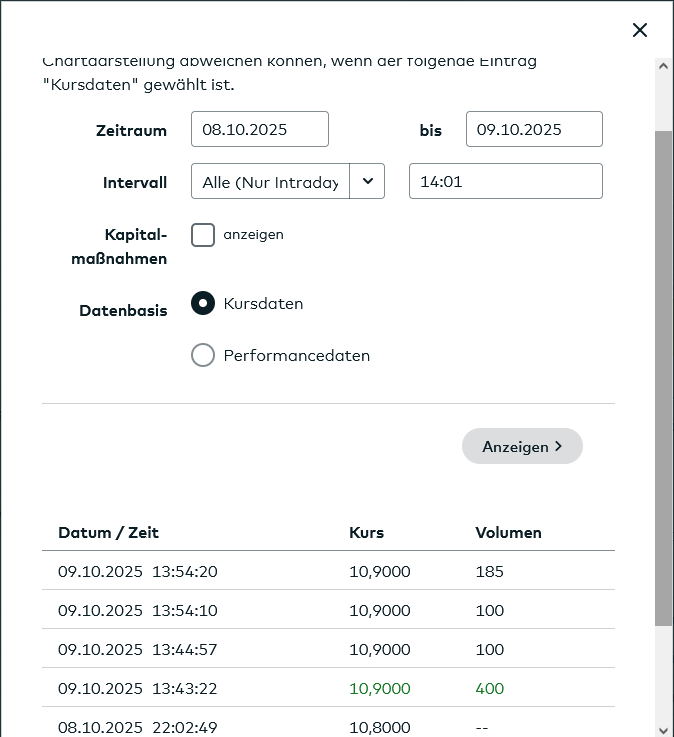Enable the Kapitalmaßnahmen anzeigen checkbox
Screen dimensions: 674x737
[203, 235]
